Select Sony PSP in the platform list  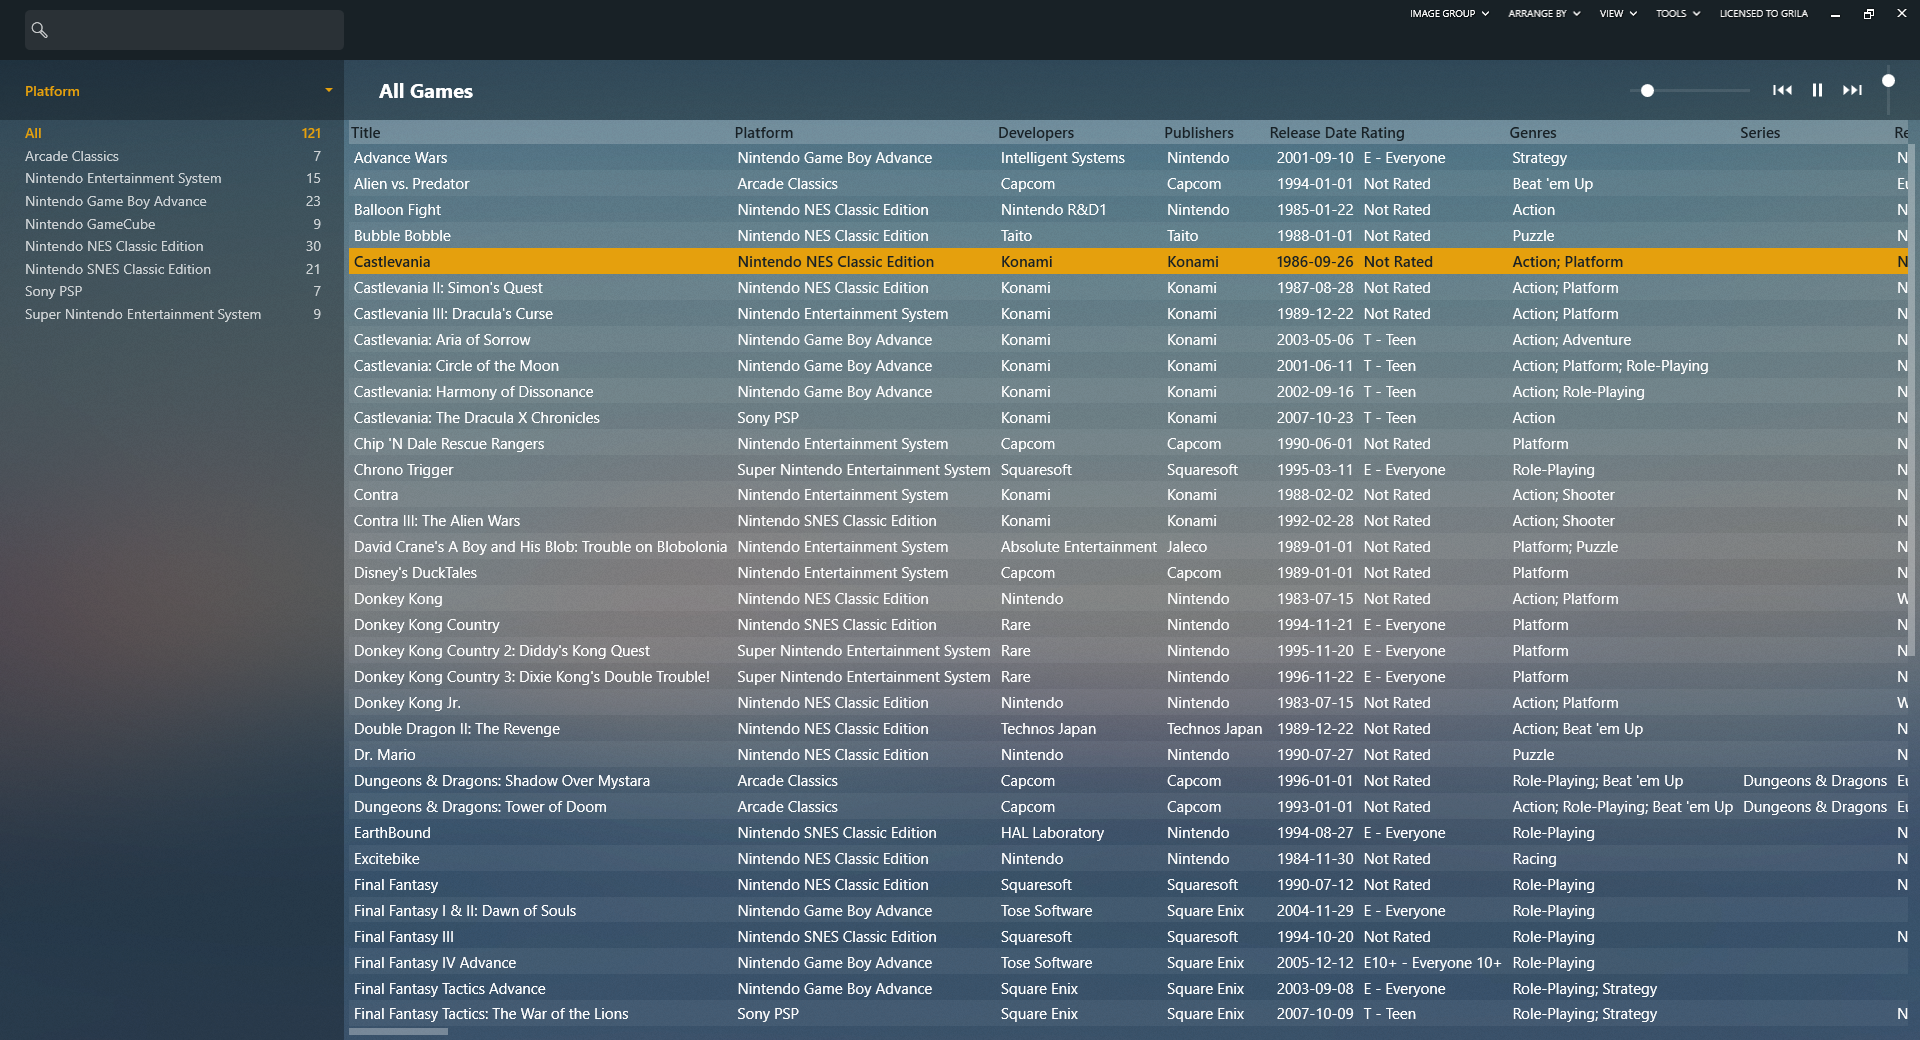[54, 291]
